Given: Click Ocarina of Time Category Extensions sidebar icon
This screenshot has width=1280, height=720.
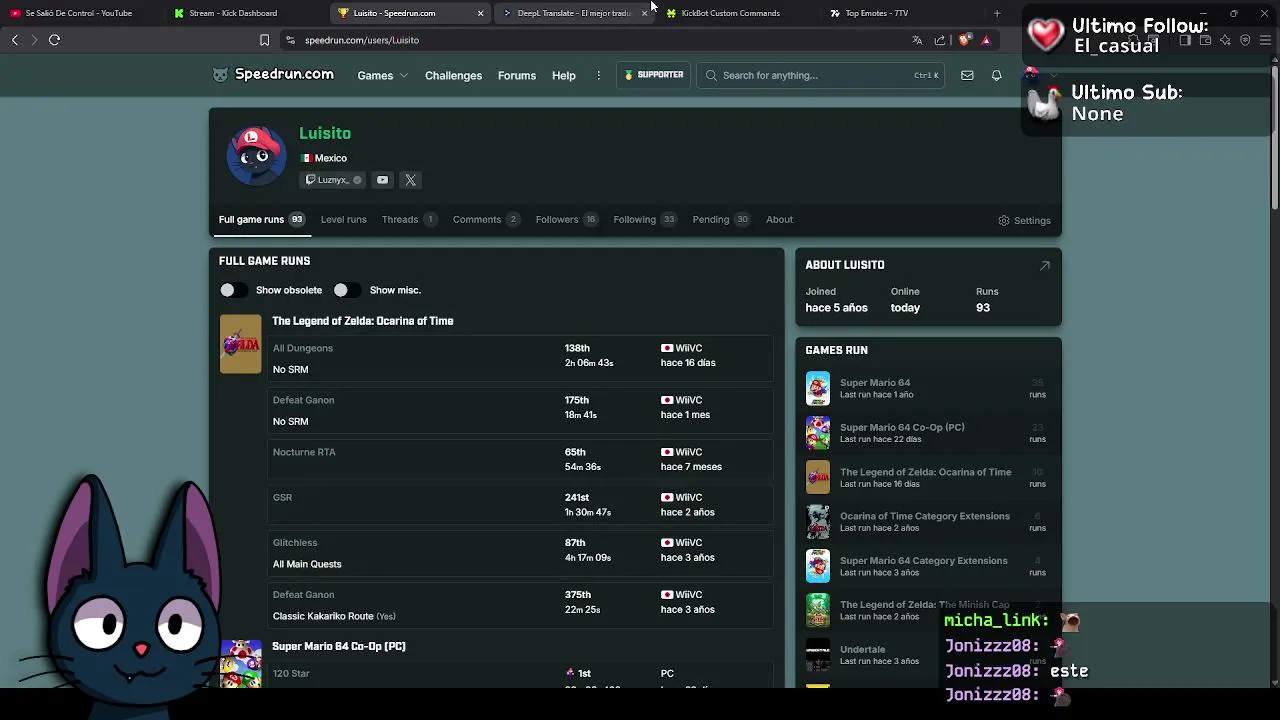Looking at the screenshot, I should tap(818, 521).
